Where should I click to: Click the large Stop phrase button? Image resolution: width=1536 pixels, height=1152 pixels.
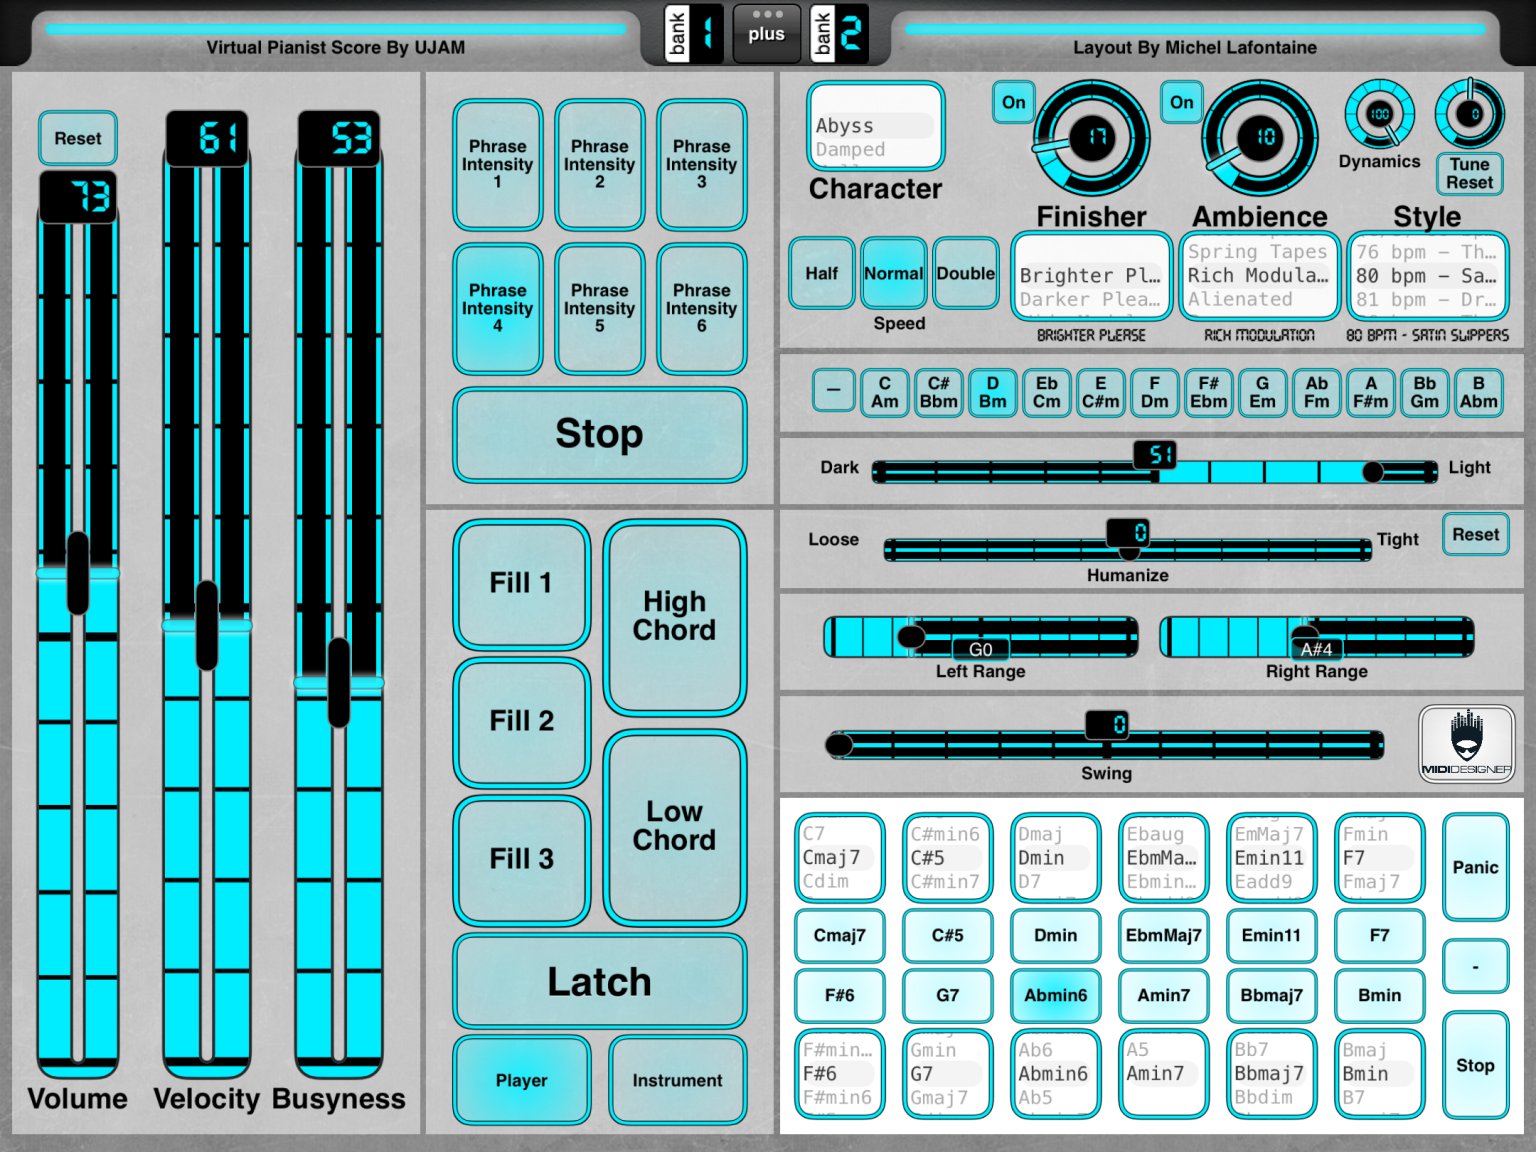click(x=600, y=435)
